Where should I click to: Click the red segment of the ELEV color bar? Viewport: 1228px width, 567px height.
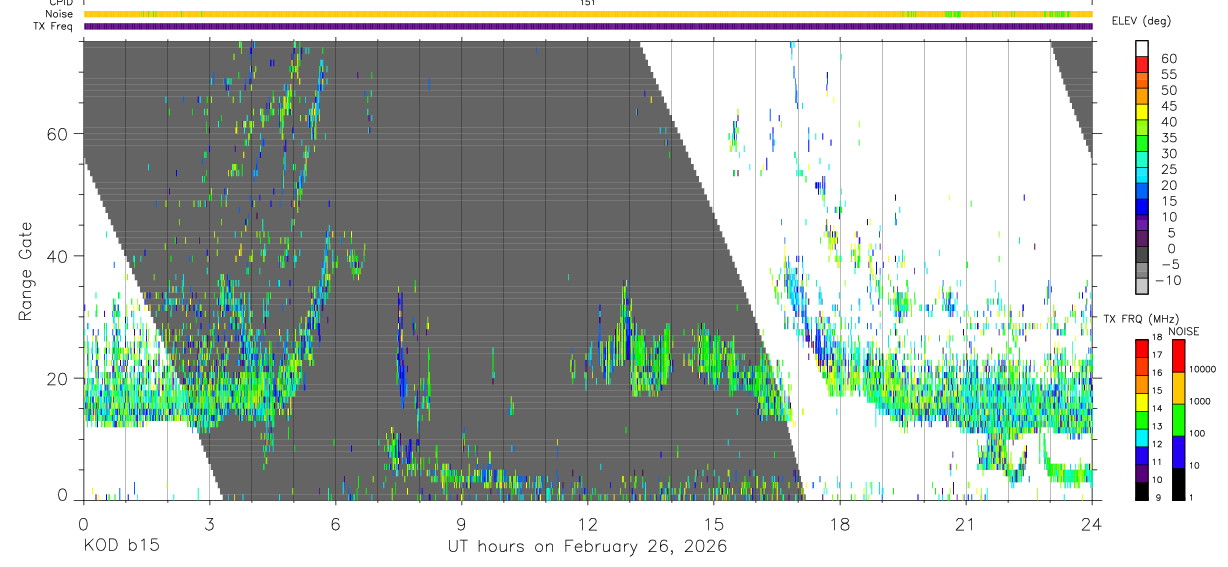pyautogui.click(x=1142, y=63)
